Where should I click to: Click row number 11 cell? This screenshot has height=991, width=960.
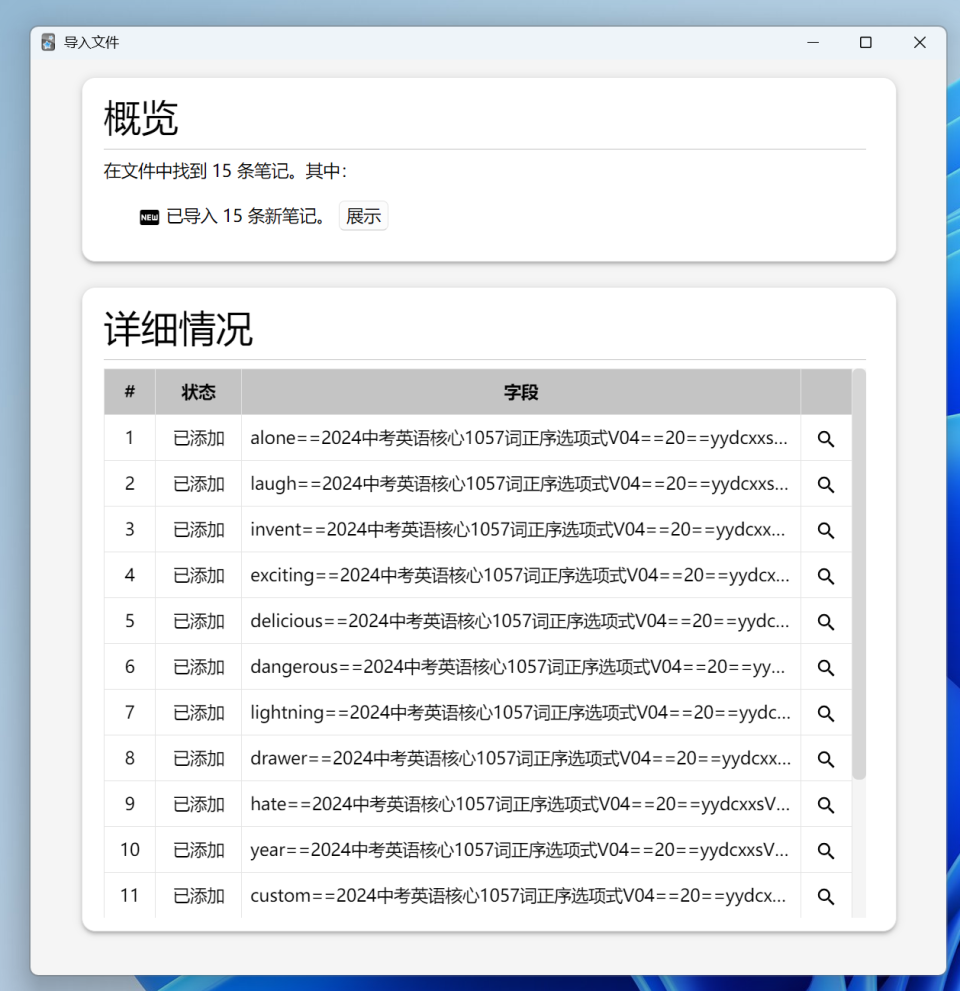pos(130,896)
